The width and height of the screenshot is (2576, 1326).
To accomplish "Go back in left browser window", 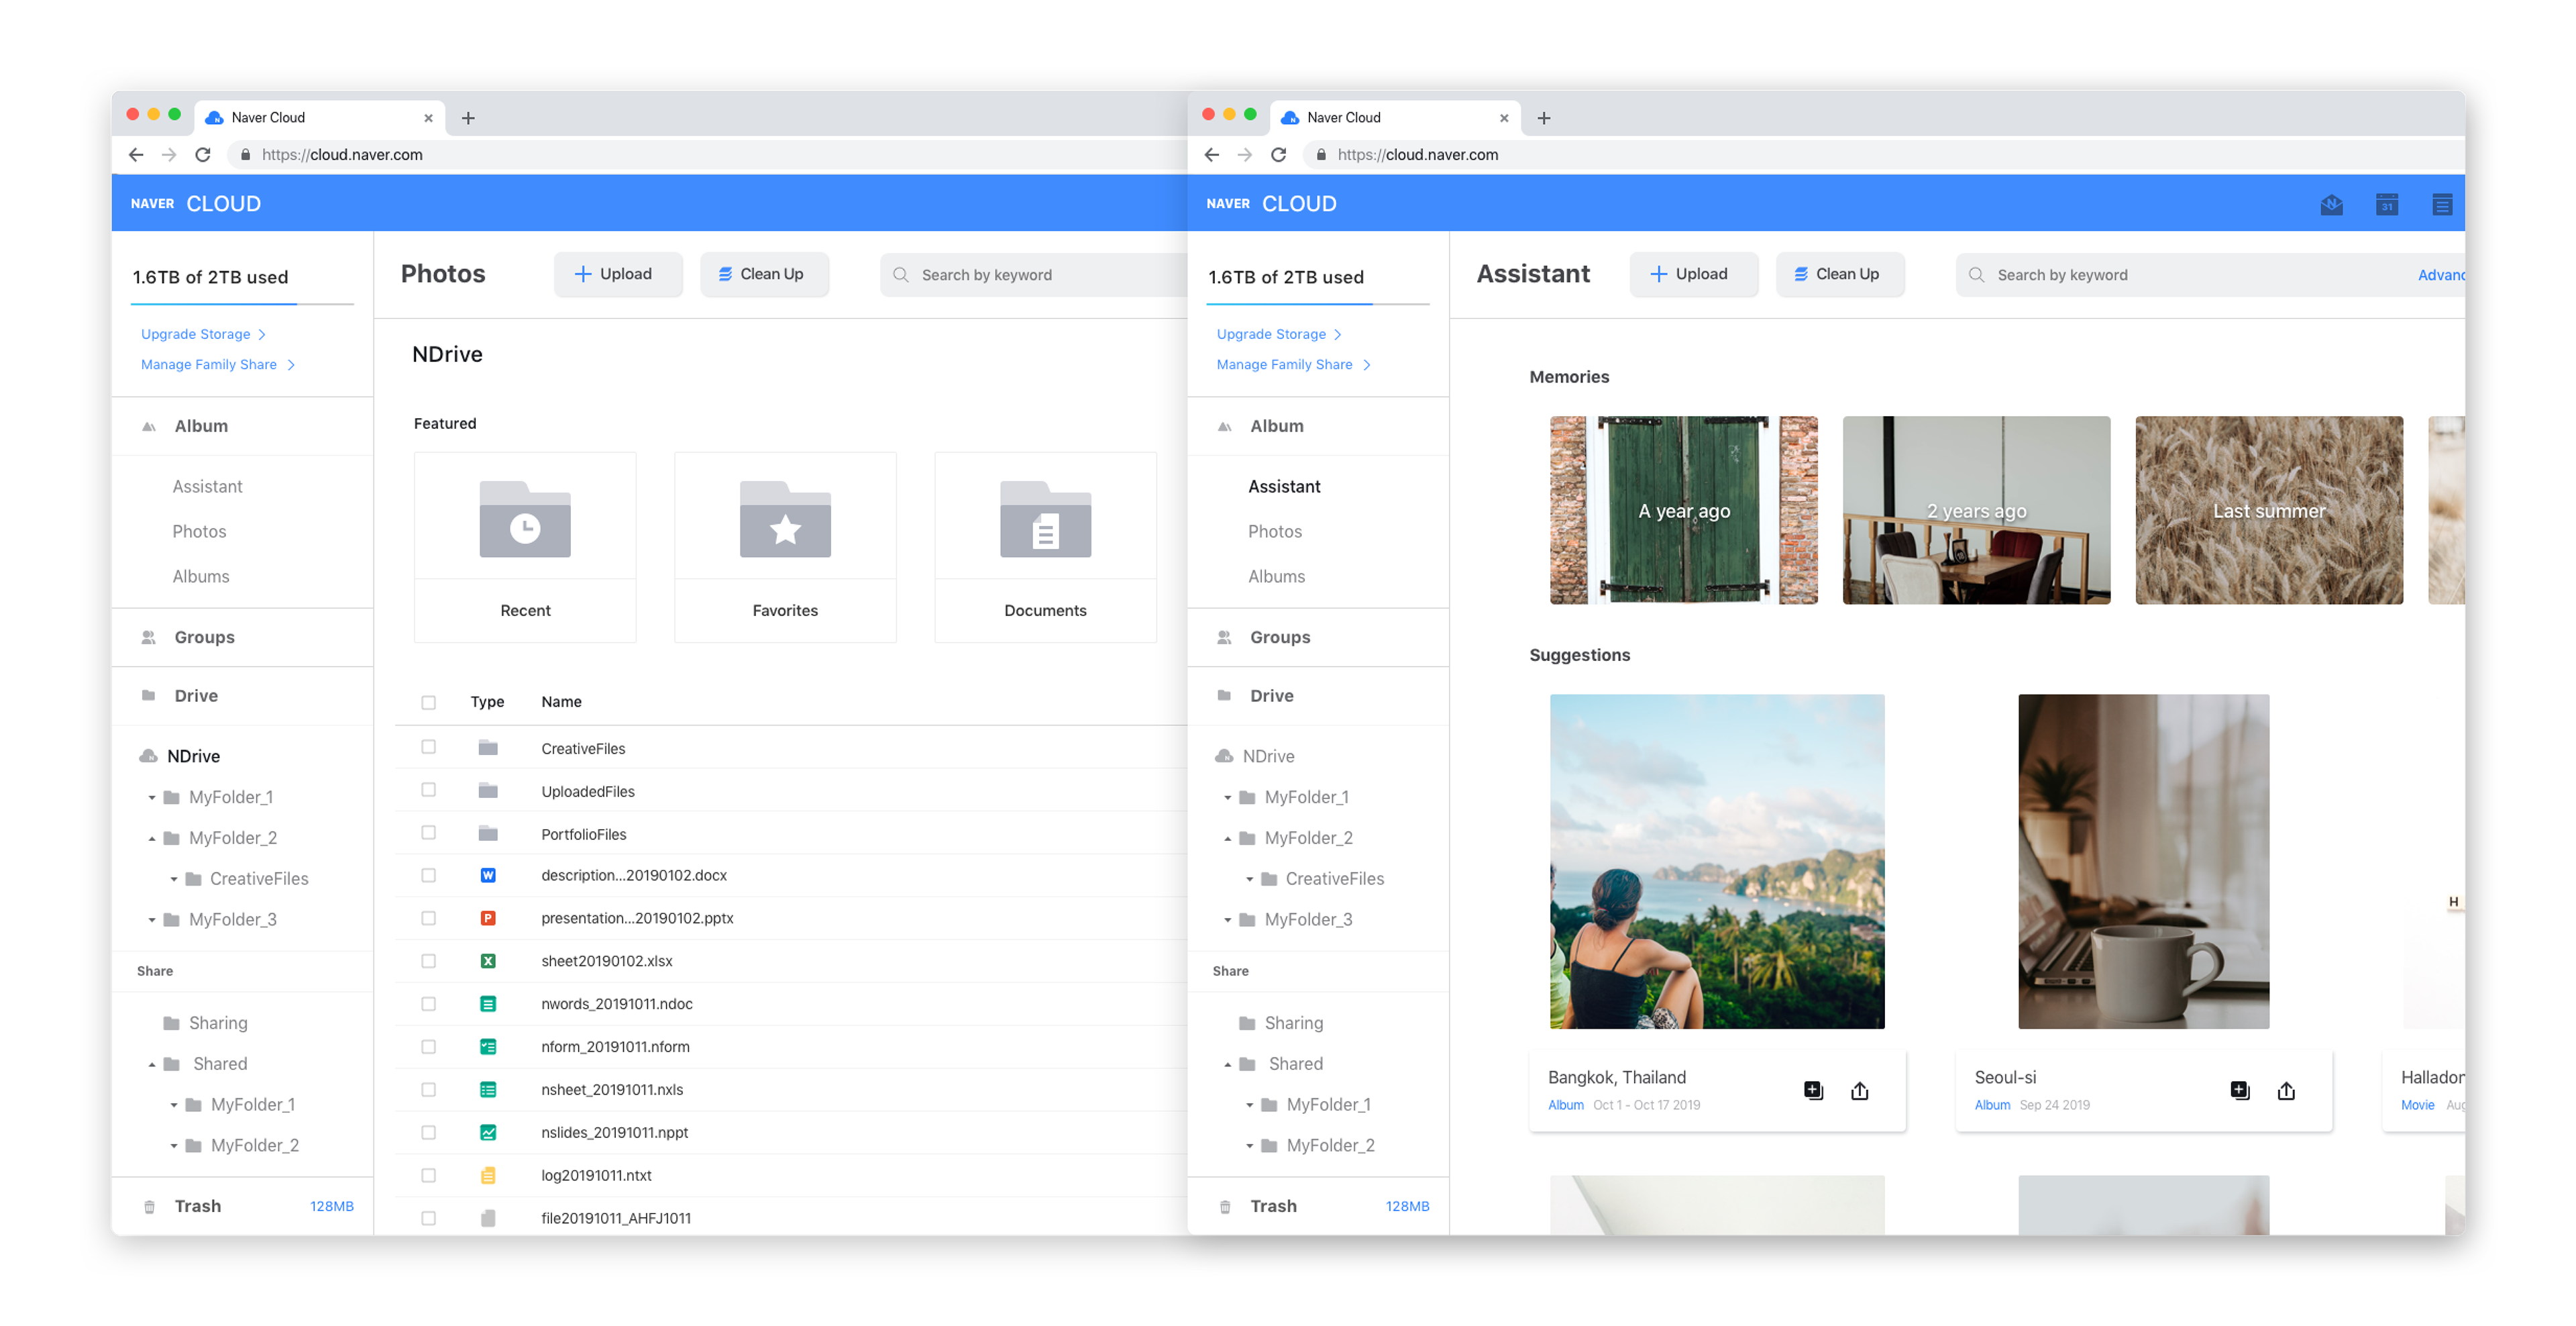I will click(136, 154).
